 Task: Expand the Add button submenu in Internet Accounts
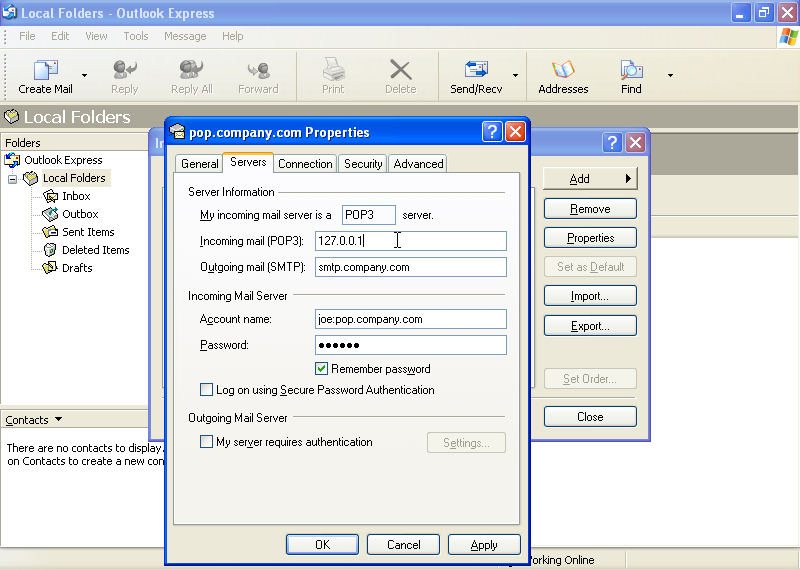(590, 179)
